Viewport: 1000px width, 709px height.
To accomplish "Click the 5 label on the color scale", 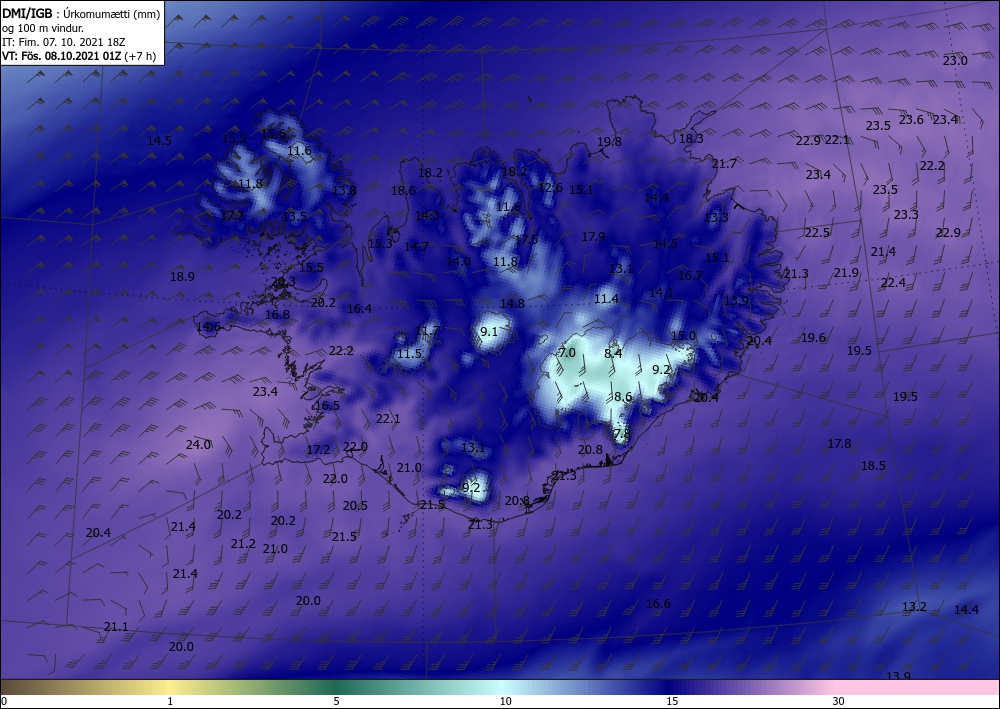I will [x=336, y=702].
